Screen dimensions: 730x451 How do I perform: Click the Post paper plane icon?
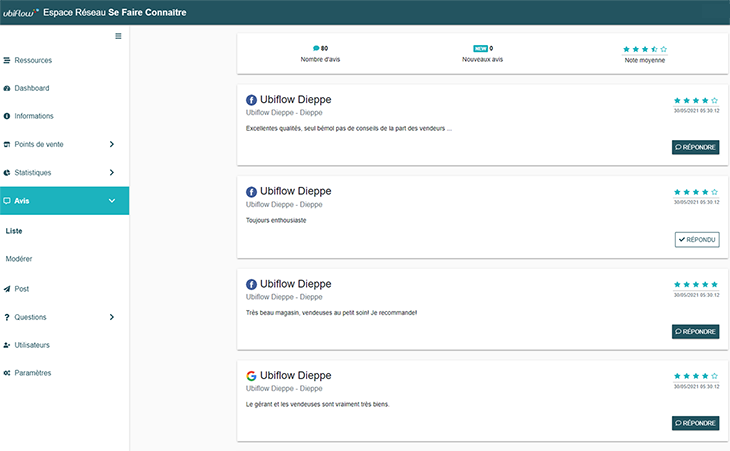(7, 289)
